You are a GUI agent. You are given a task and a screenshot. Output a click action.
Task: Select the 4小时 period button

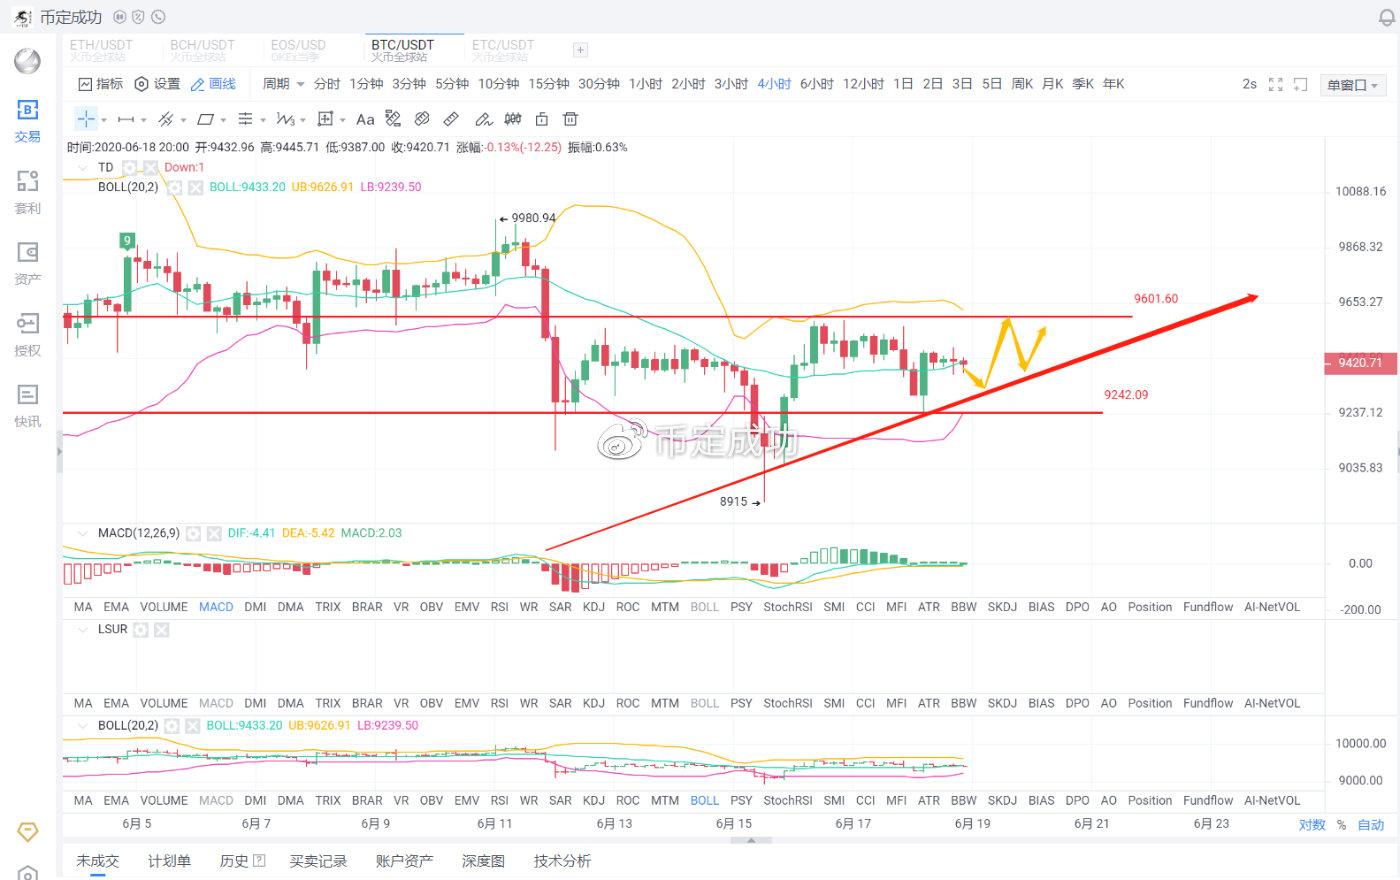[x=774, y=84]
